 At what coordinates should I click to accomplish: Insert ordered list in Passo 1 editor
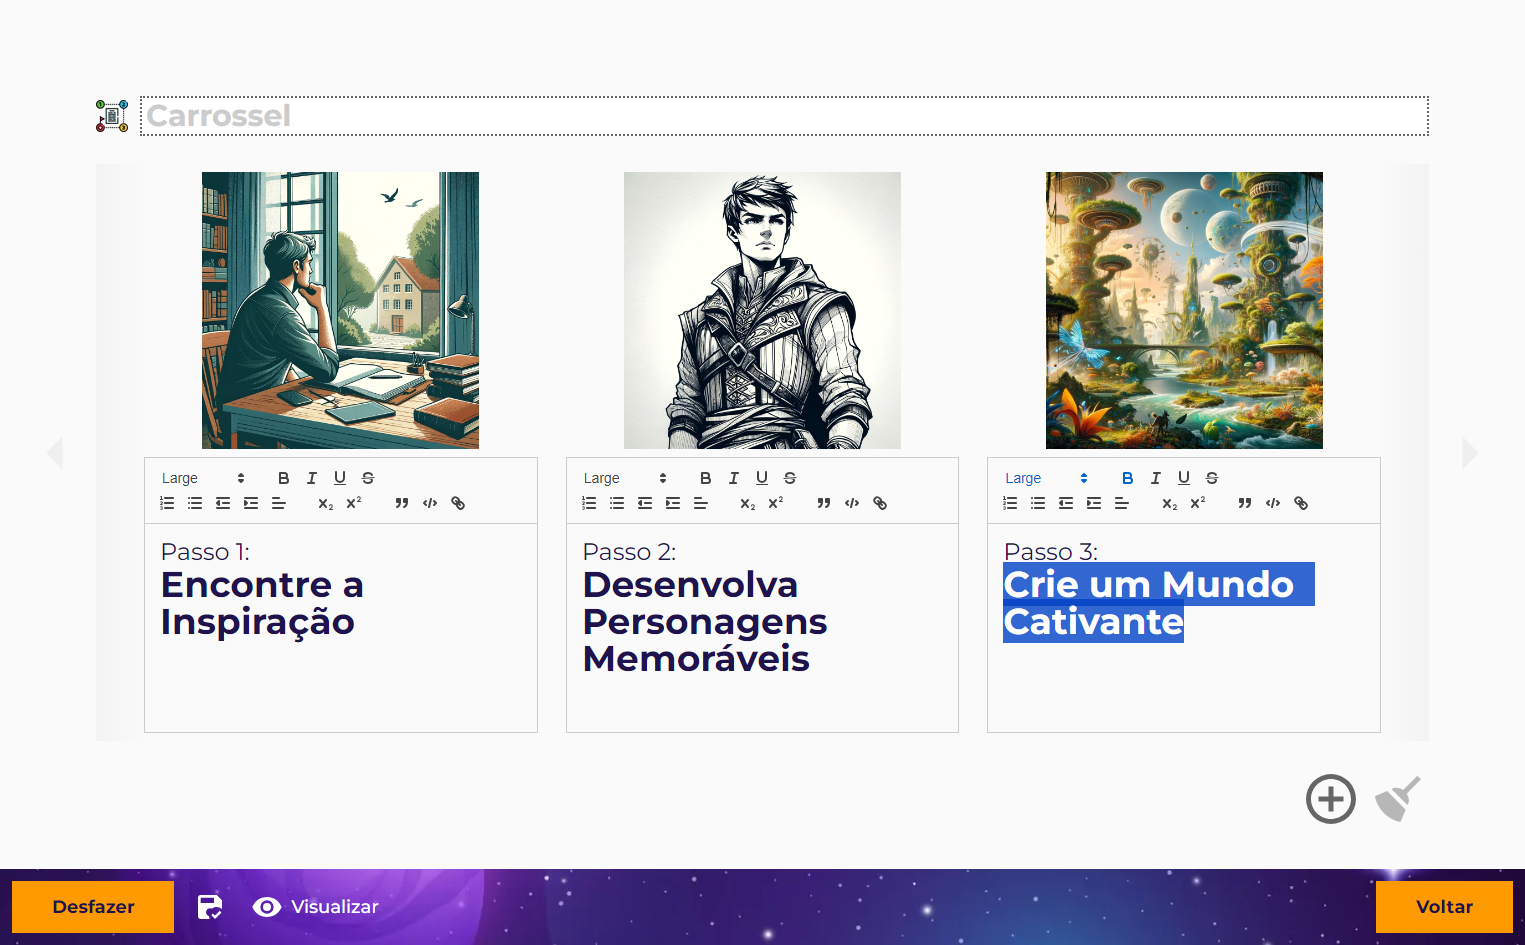(x=167, y=503)
